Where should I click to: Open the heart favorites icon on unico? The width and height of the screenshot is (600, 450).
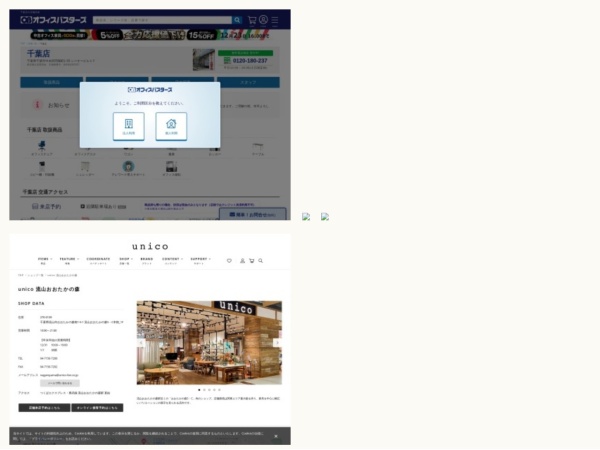229,261
